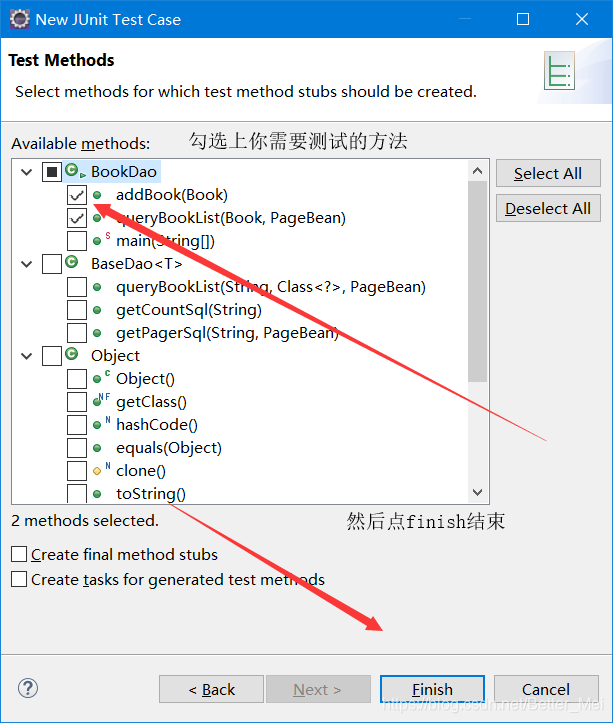
Task: Check the equals(Object) checkbox
Action: pyautogui.click(x=77, y=448)
